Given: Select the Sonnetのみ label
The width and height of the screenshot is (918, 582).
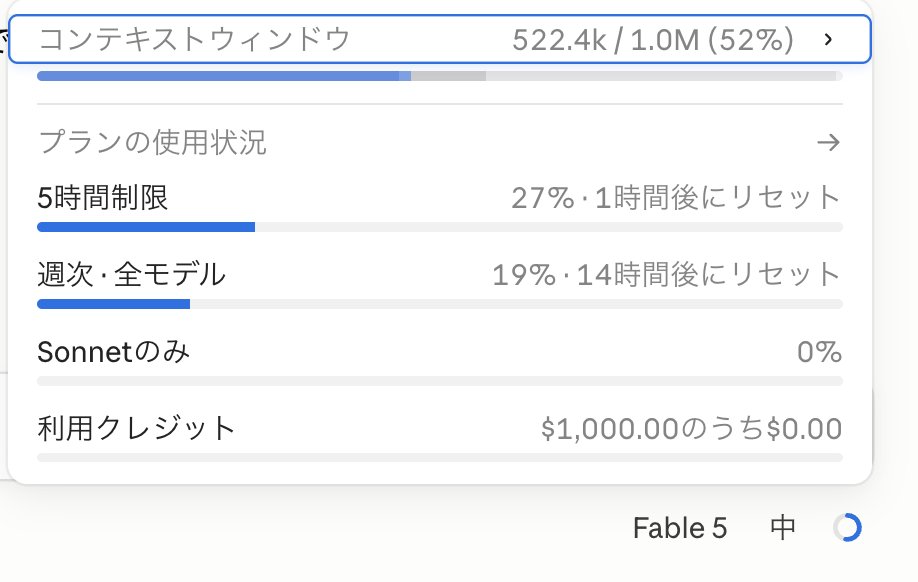Looking at the screenshot, I should (x=114, y=352).
